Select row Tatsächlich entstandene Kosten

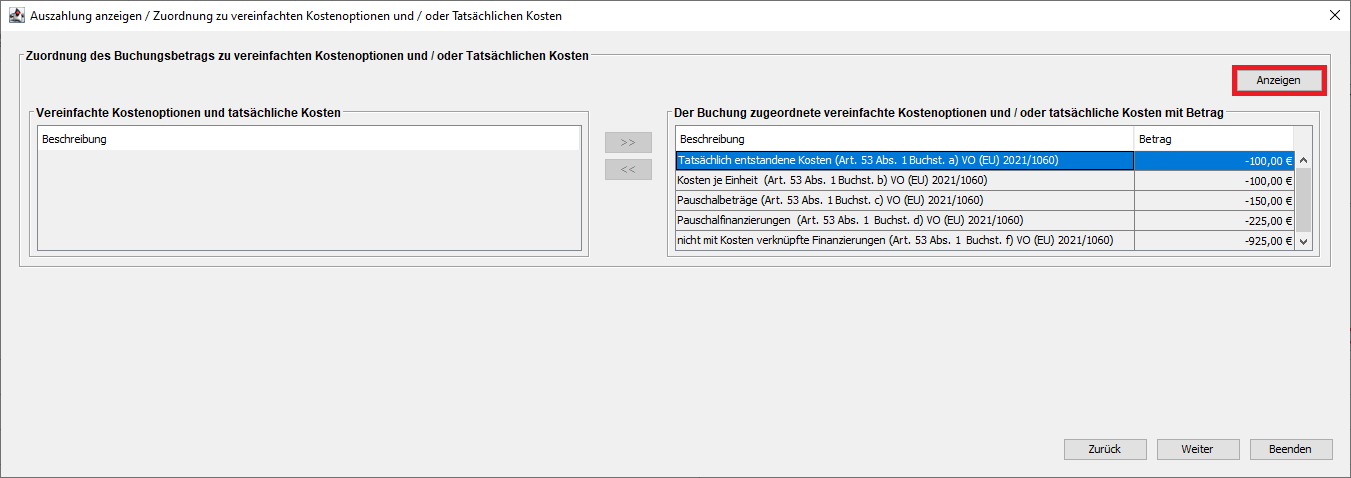(x=904, y=160)
